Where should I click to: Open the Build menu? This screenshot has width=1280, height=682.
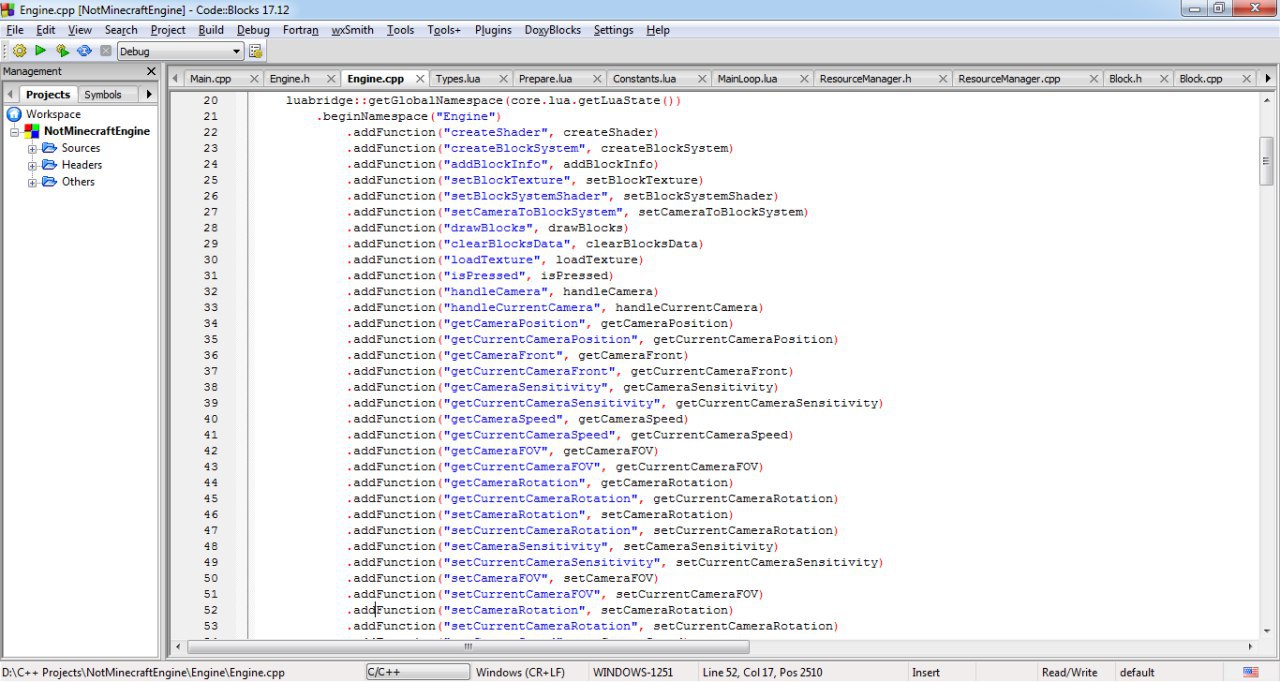pyautogui.click(x=211, y=30)
